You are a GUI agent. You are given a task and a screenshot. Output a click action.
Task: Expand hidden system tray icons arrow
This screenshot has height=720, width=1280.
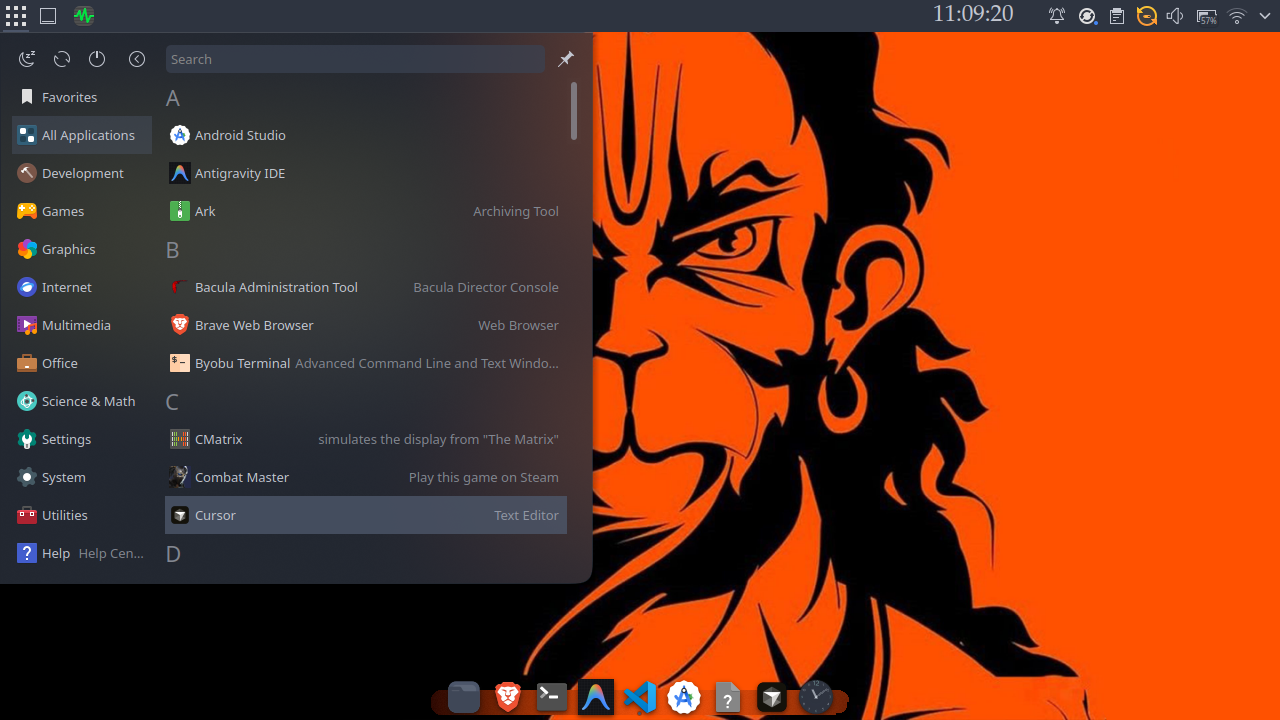tap(1264, 16)
